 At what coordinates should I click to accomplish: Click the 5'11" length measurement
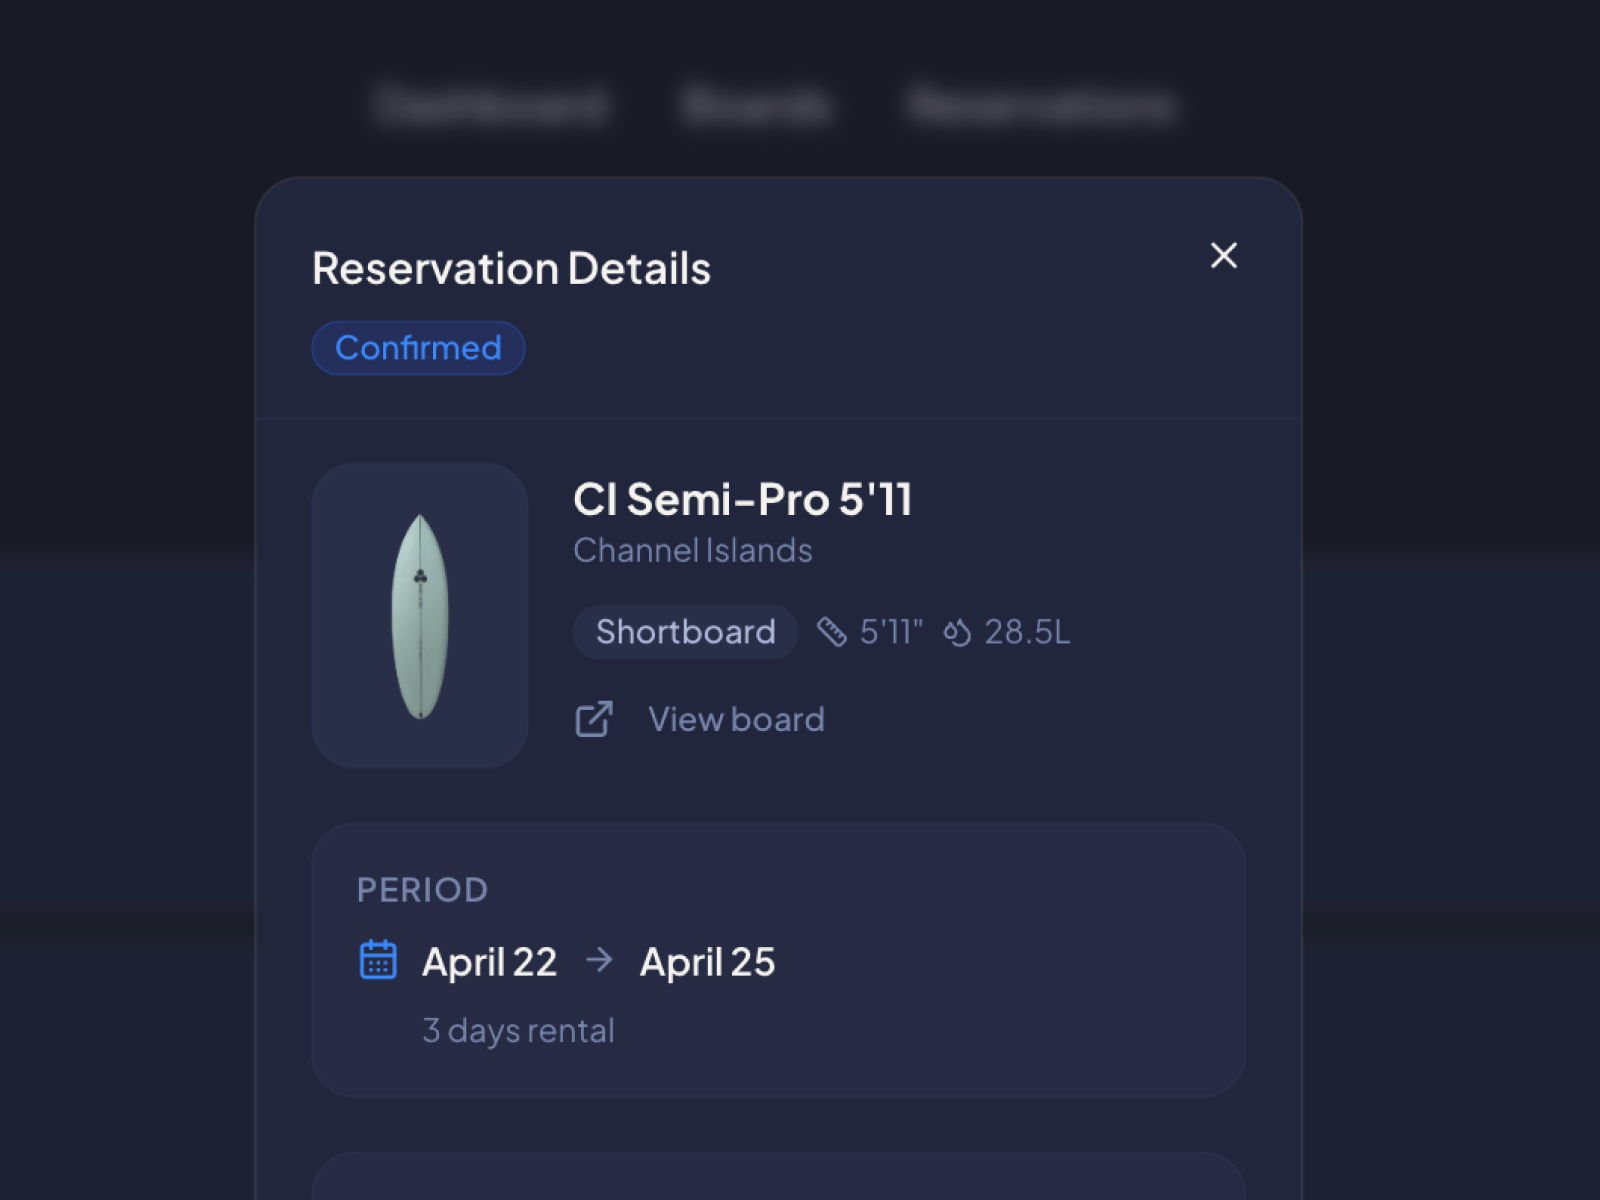(x=891, y=631)
